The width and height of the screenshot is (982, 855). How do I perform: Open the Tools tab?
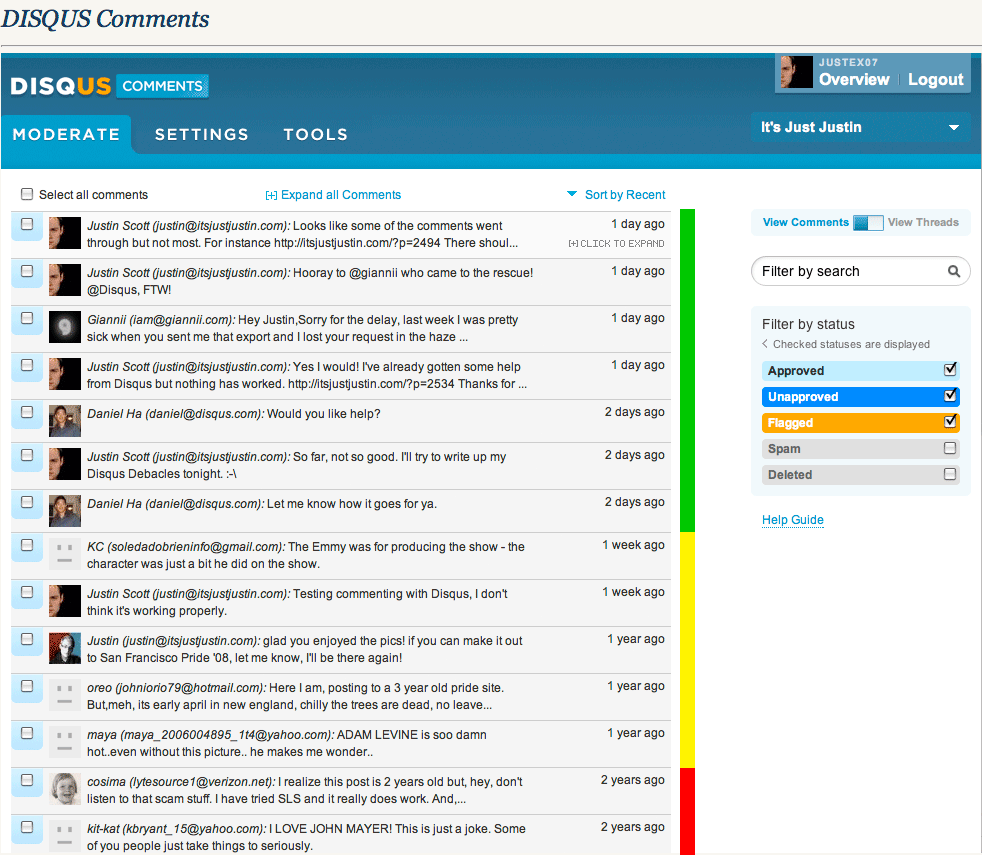(315, 135)
